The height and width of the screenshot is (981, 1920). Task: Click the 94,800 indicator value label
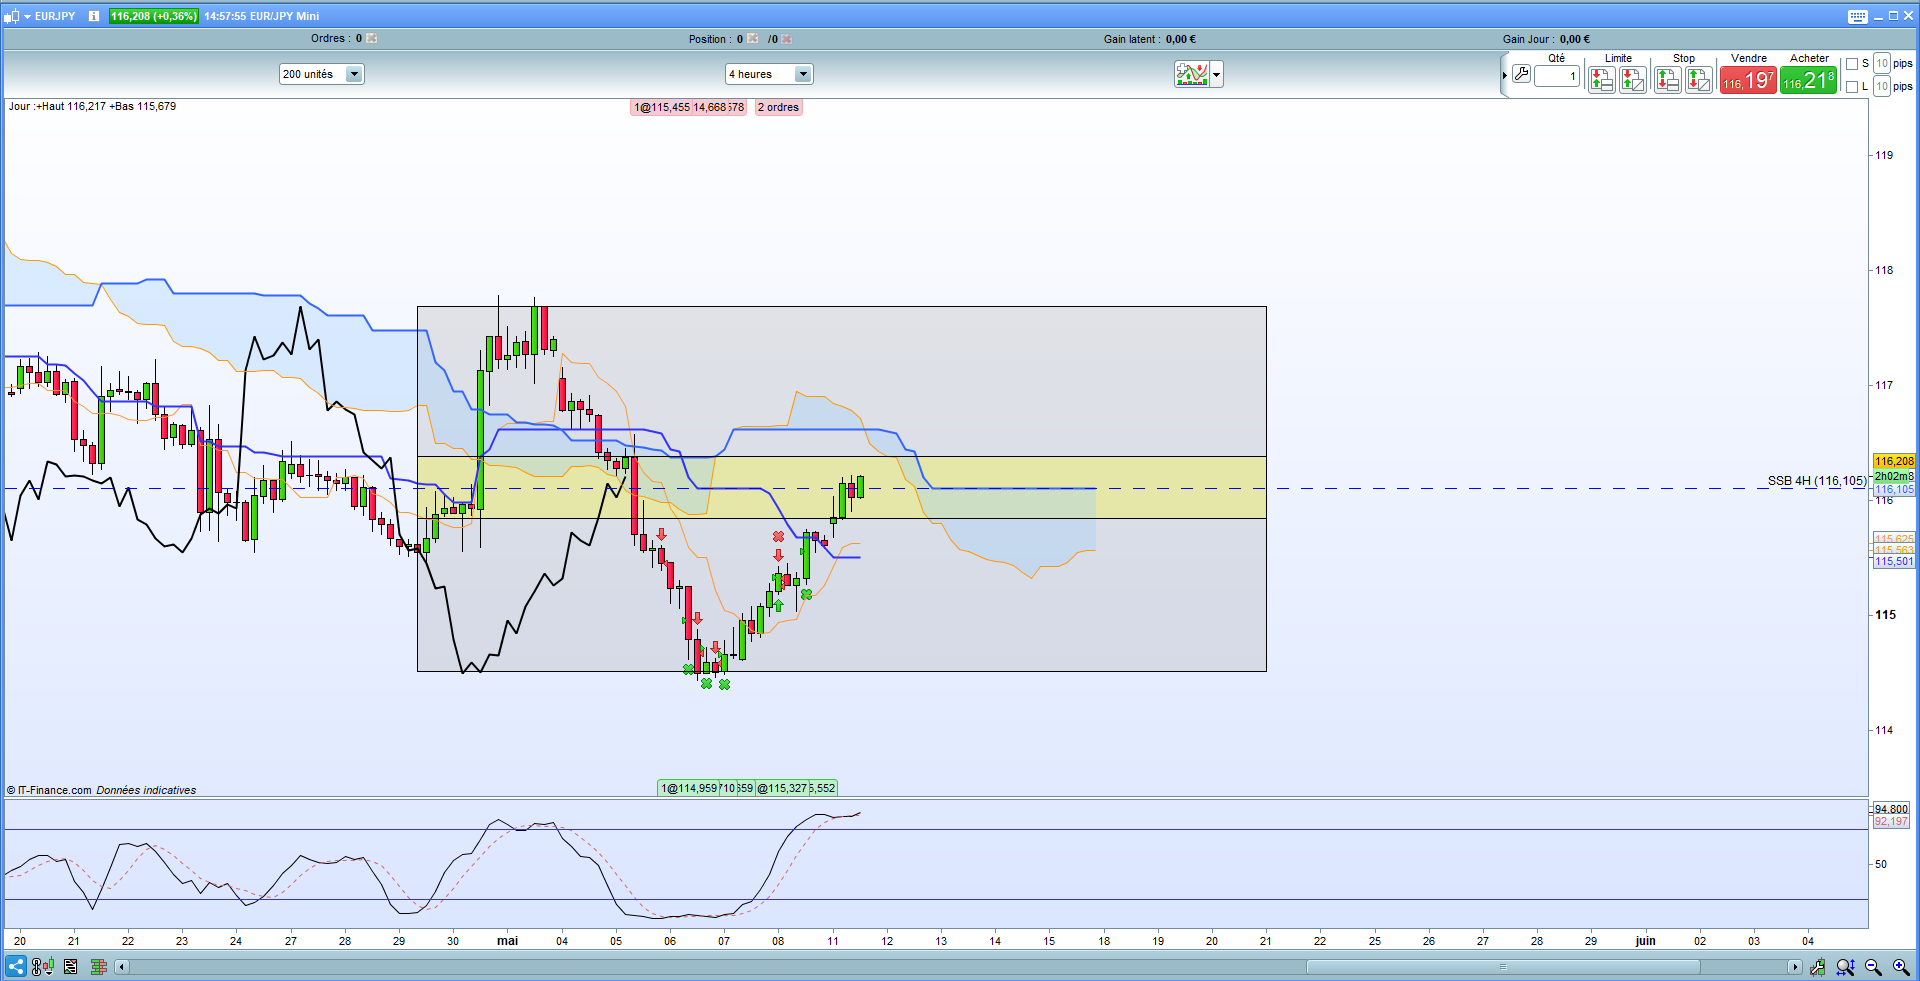[x=1891, y=809]
